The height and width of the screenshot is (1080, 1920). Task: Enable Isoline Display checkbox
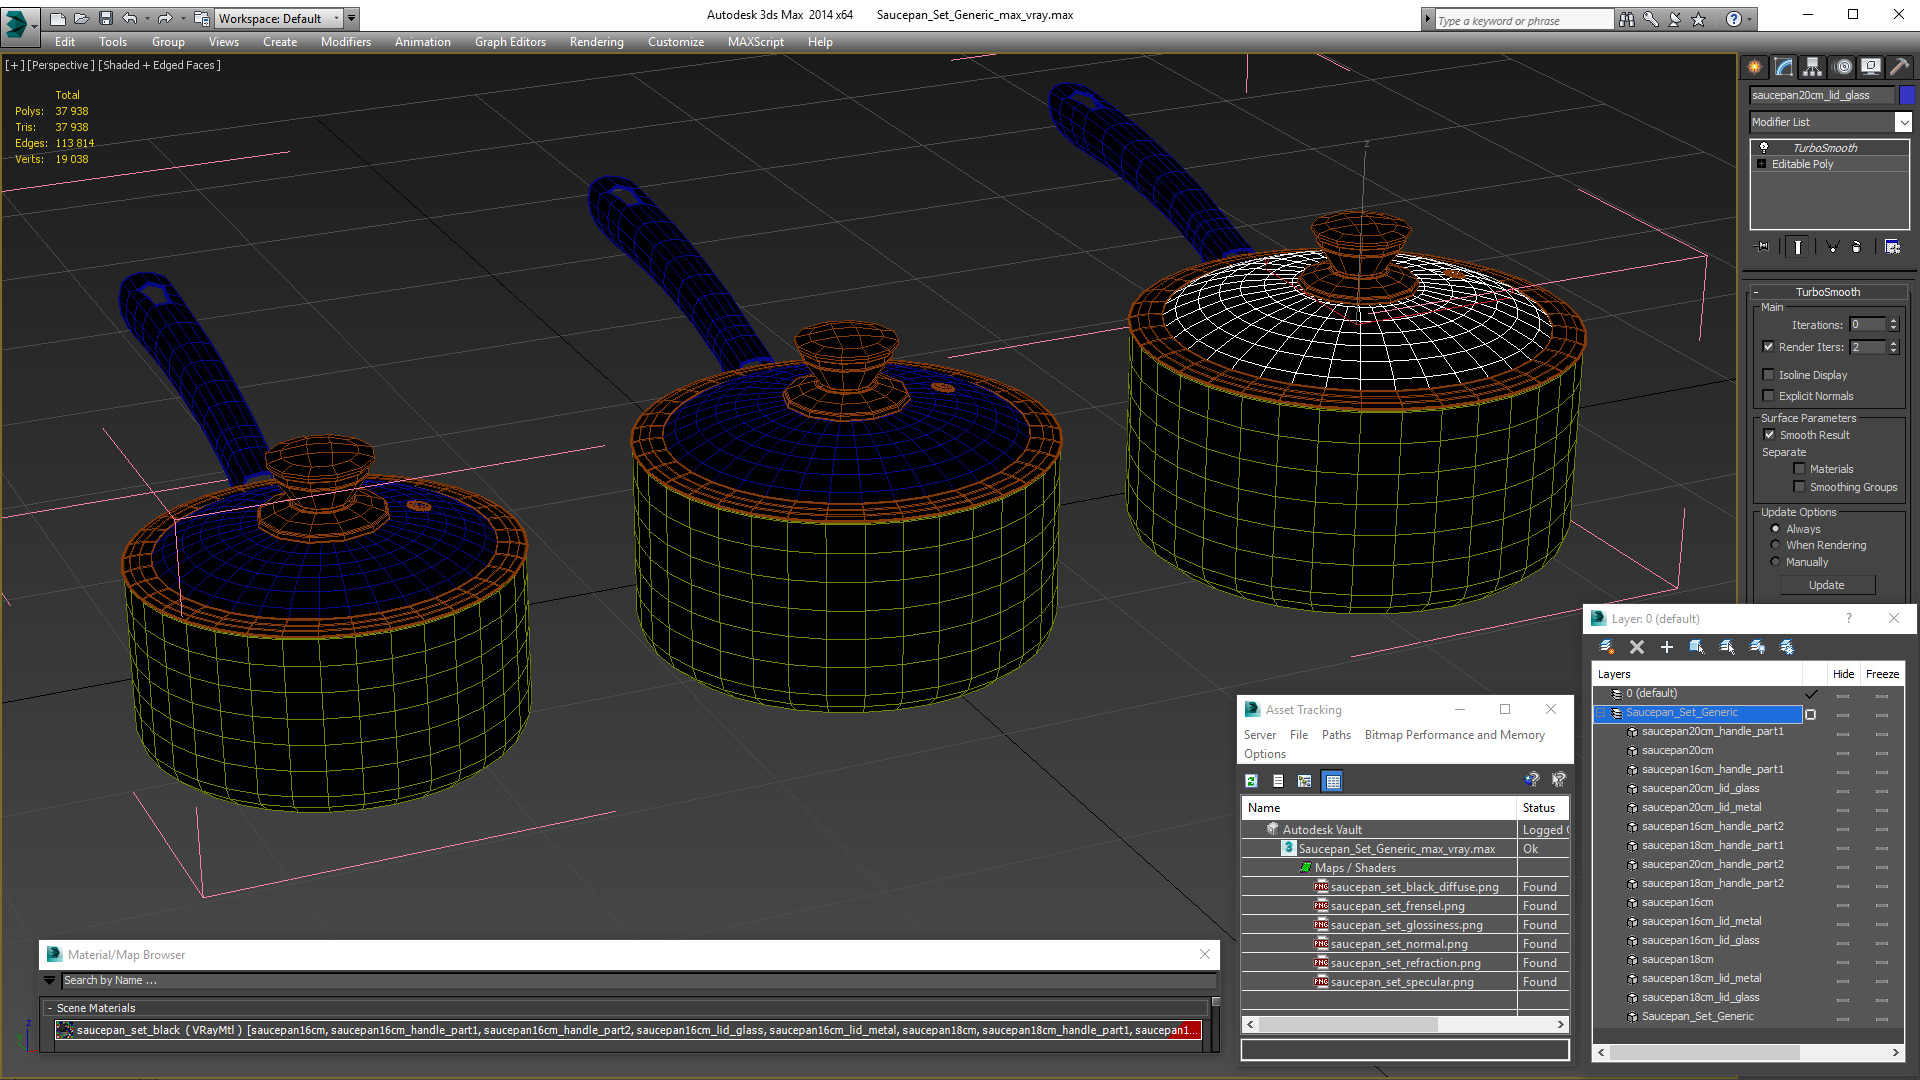[1768, 375]
